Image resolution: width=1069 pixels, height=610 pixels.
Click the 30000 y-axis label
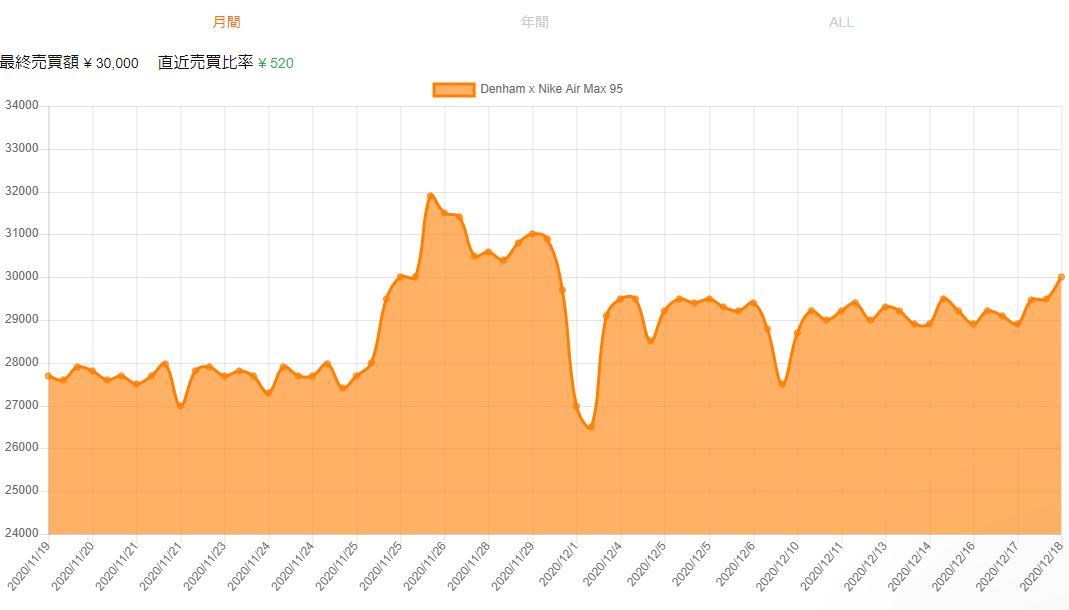click(x=22, y=276)
